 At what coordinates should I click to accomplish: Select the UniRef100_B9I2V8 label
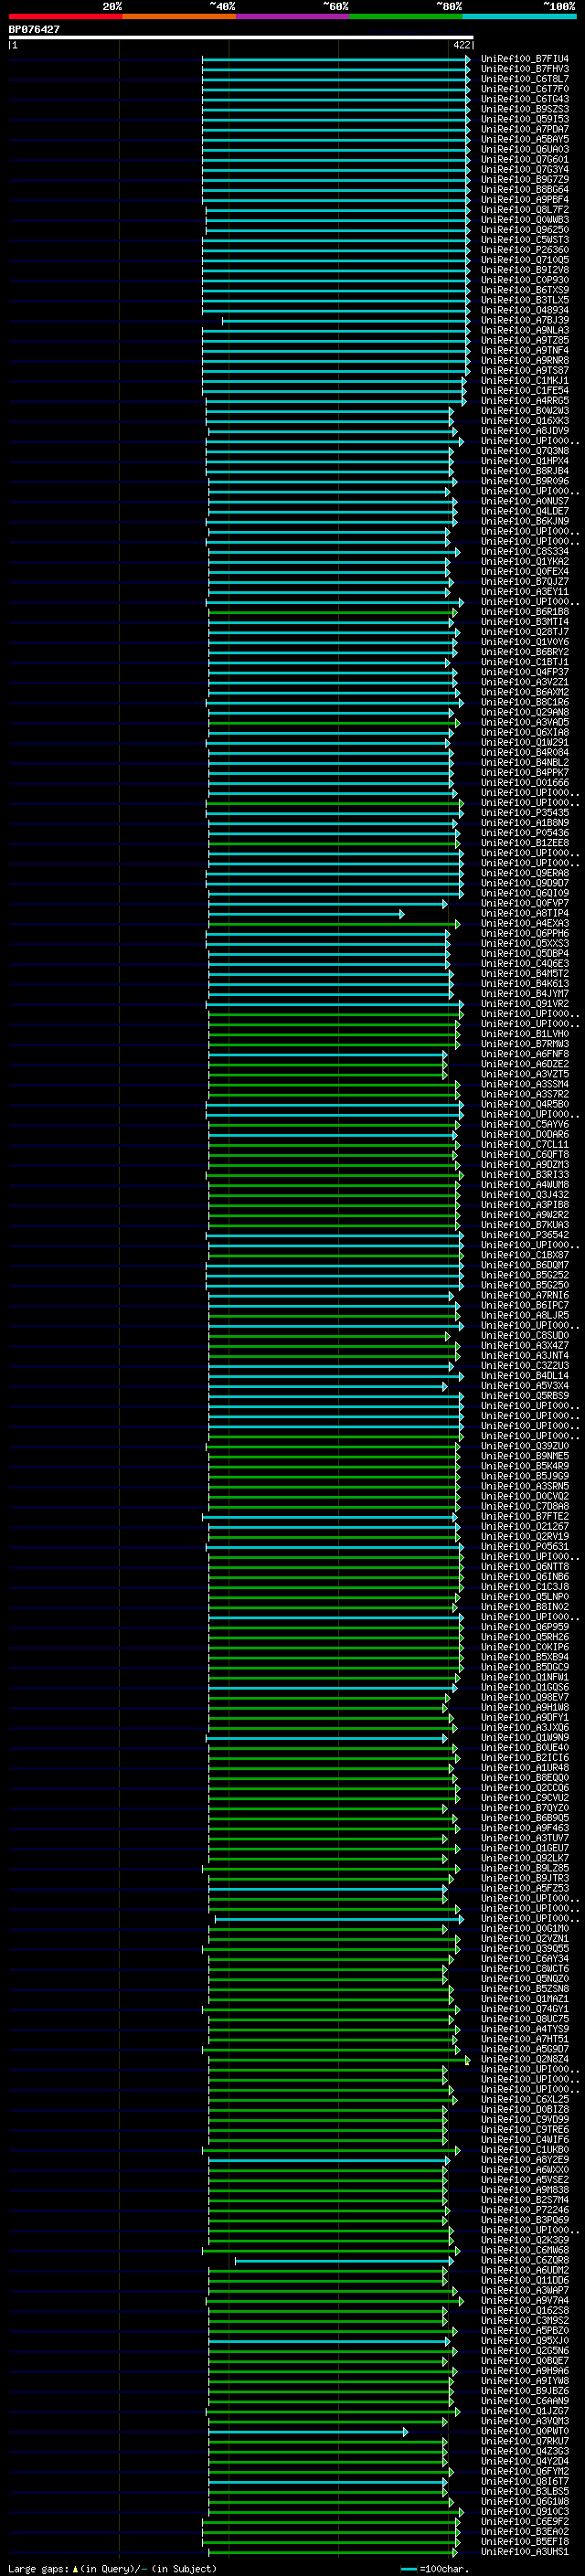[x=524, y=270]
